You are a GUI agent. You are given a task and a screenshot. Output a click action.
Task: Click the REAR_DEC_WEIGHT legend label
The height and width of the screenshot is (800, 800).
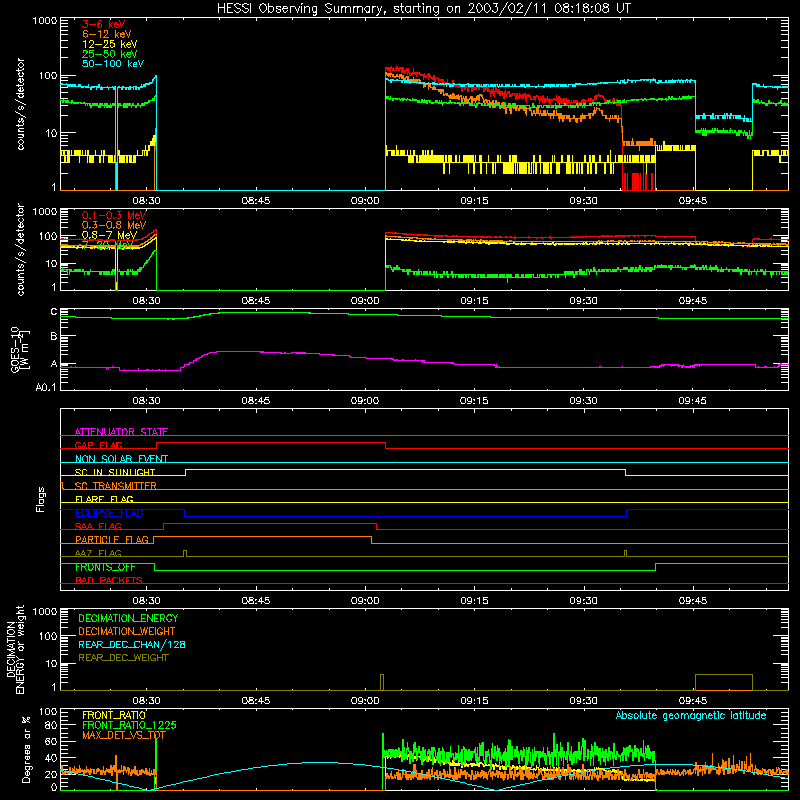(x=123, y=658)
